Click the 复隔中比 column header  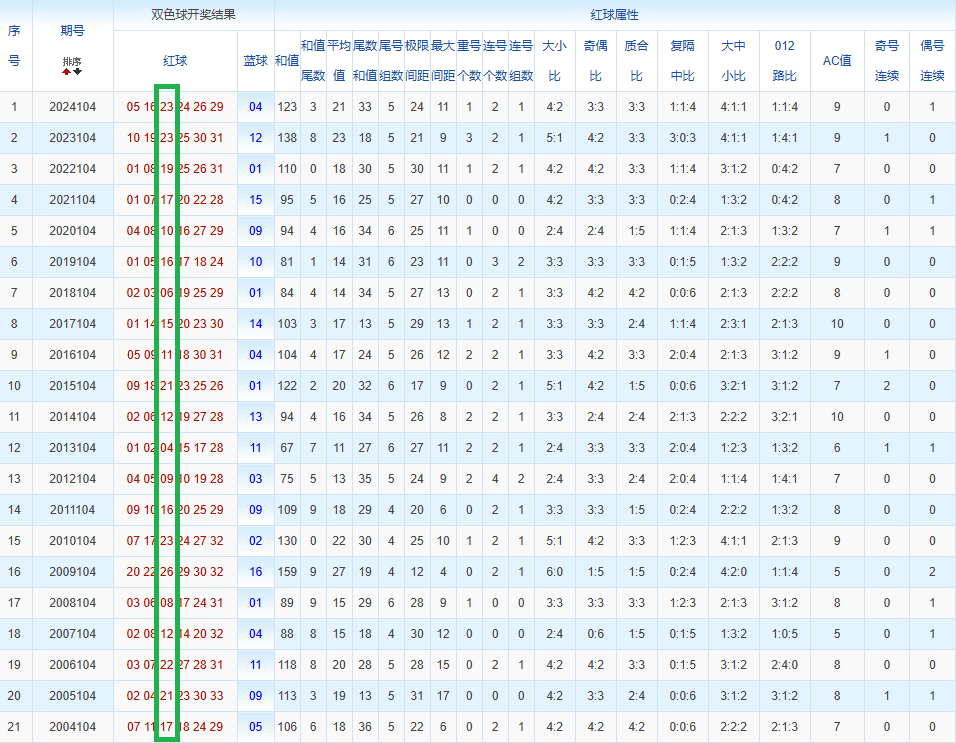[683, 61]
